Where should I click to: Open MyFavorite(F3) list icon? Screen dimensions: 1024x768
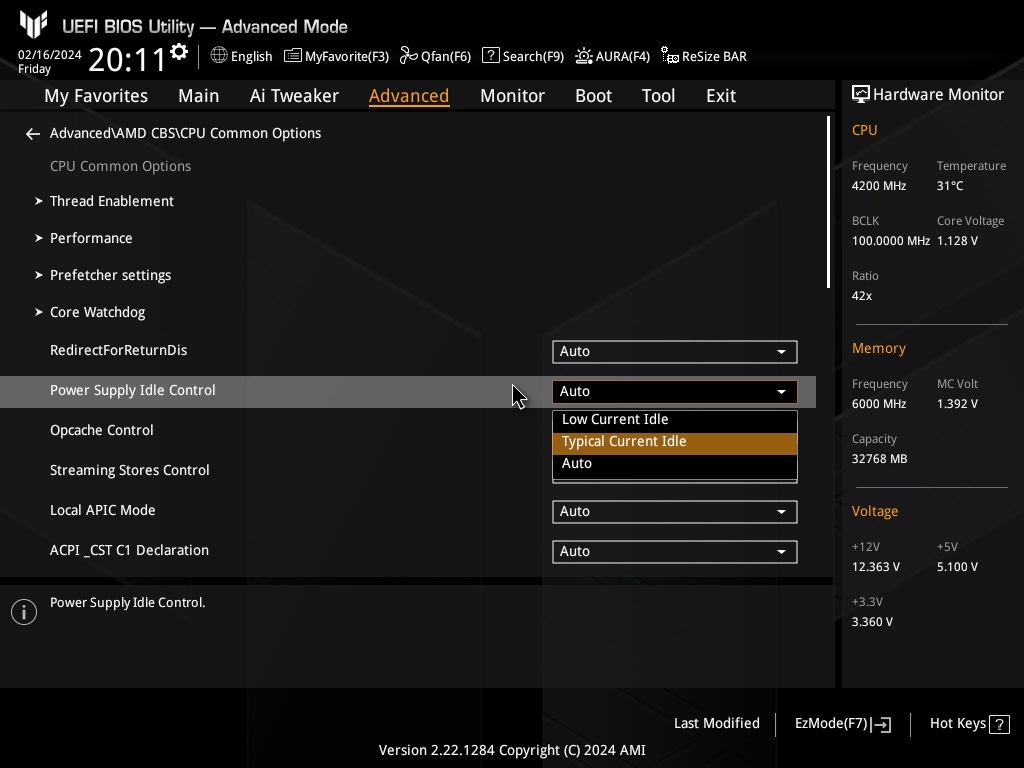tap(293, 56)
